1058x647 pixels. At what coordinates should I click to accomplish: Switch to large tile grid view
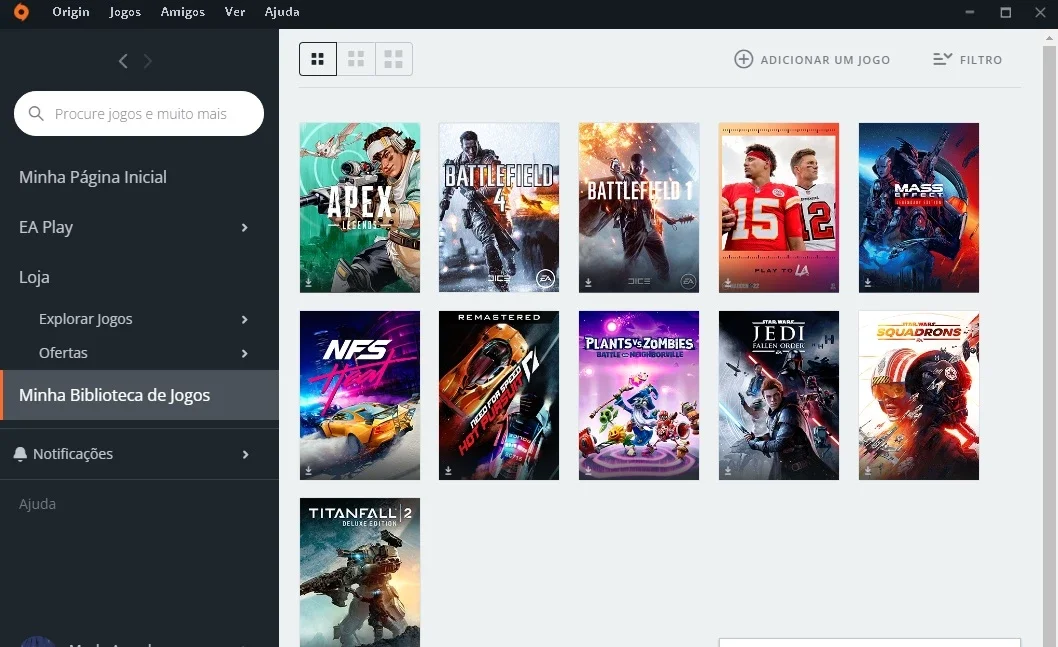click(394, 59)
